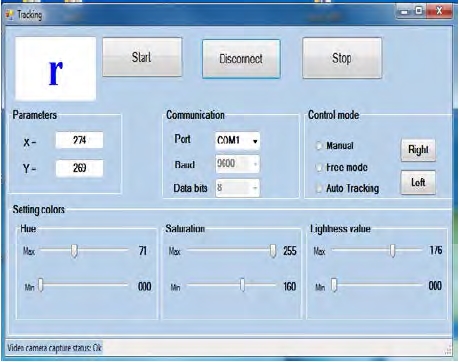This screenshot has width=459, height=362.
Task: Click the Saturation Min slider thumb
Action: pyautogui.click(x=243, y=285)
